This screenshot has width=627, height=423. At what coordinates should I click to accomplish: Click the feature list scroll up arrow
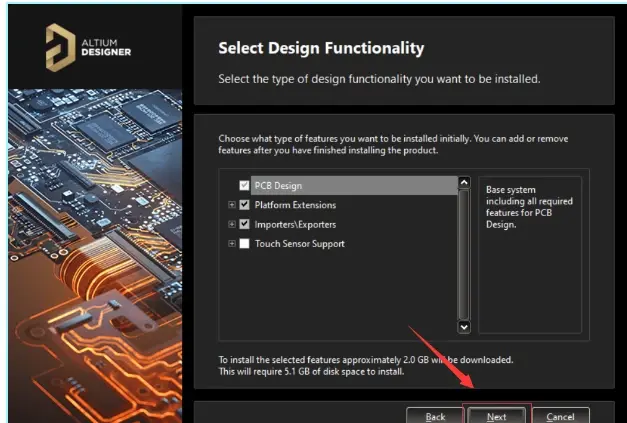pos(464,183)
